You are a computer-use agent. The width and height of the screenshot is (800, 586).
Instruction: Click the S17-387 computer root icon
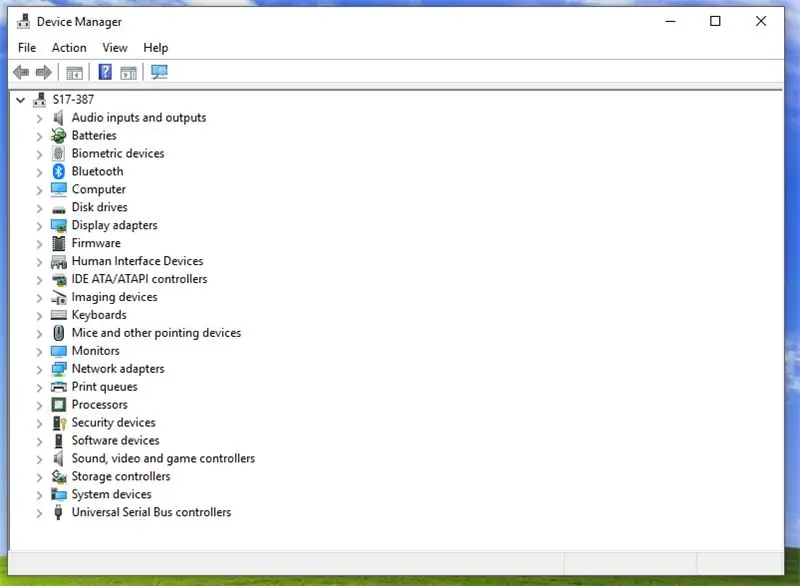pos(39,99)
